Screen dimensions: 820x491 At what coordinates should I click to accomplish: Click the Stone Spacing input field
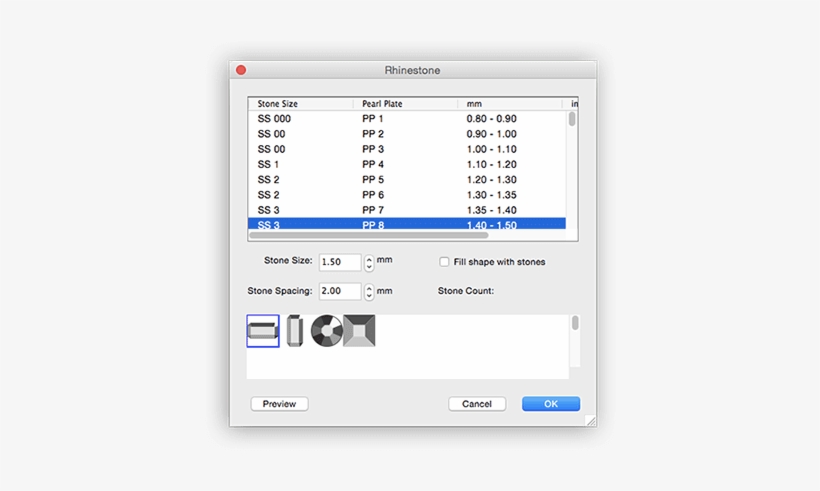(x=339, y=291)
